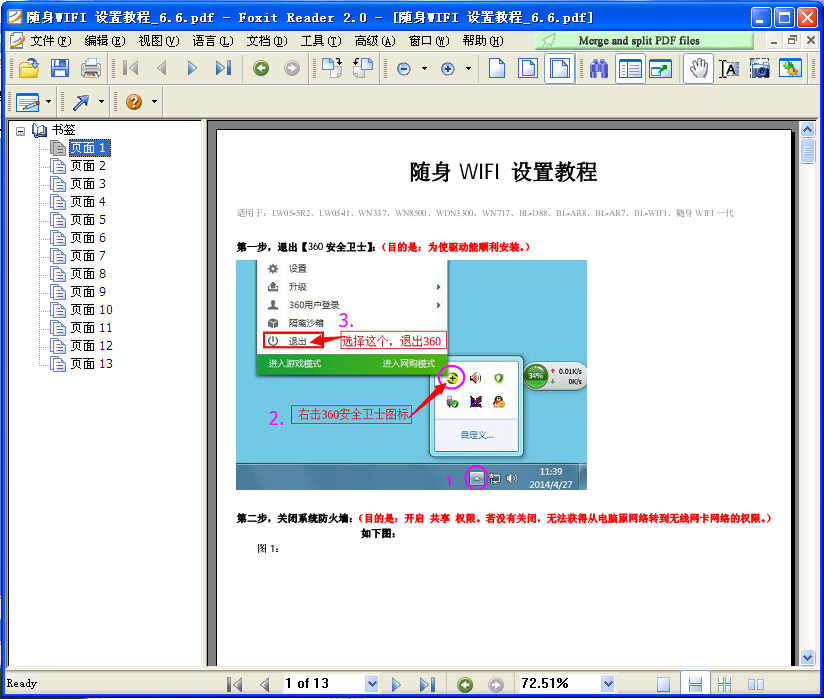Open Zoom Out dropdown arrow
The height and width of the screenshot is (699, 824).
424,69
